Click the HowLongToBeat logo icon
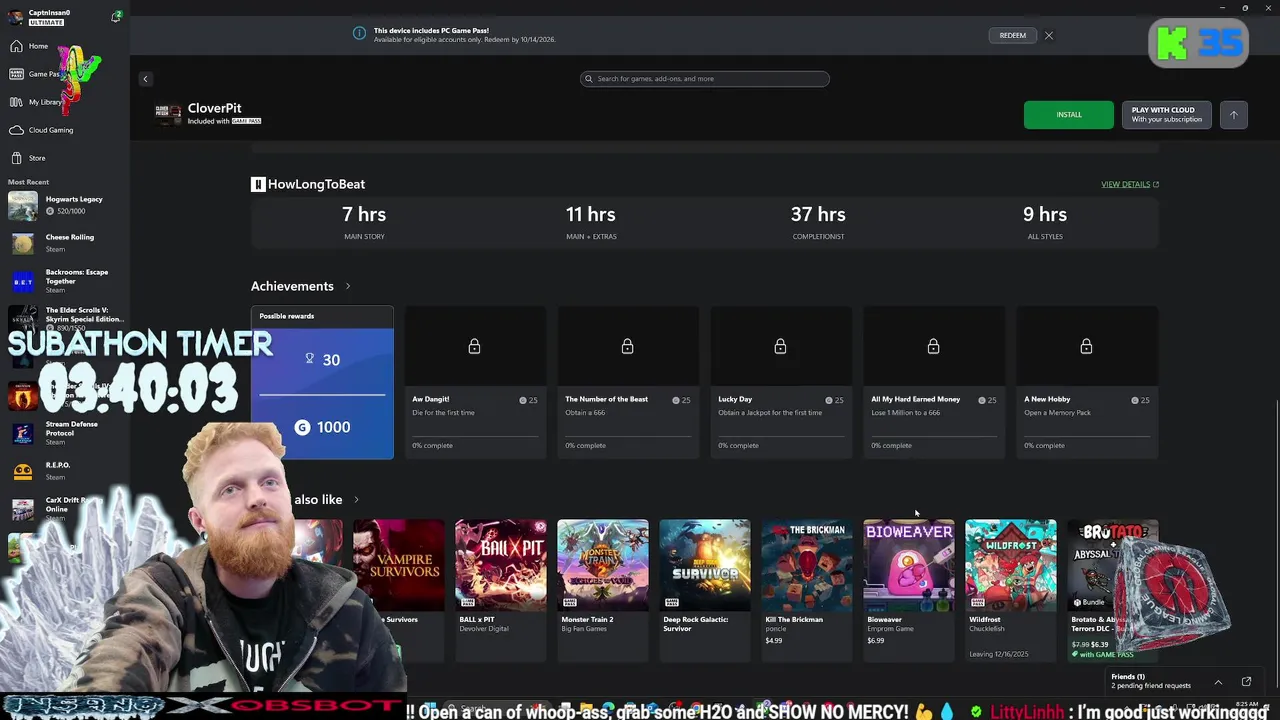Viewport: 1280px width, 720px height. pos(258,184)
